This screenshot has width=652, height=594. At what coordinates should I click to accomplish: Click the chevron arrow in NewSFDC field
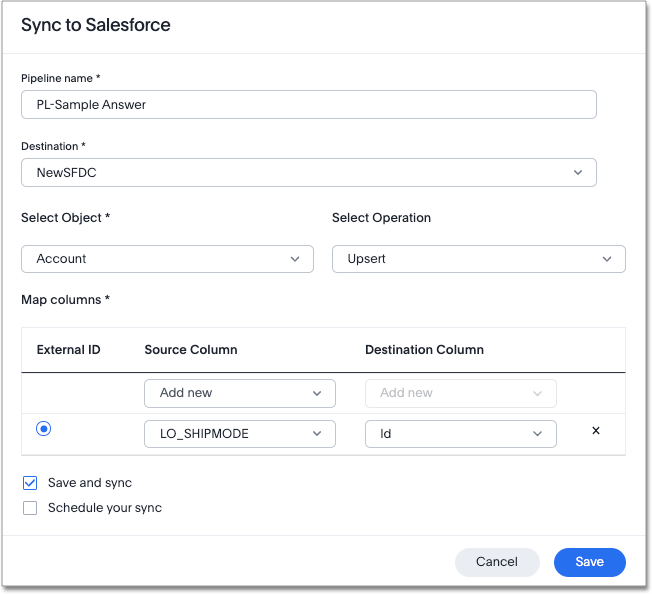click(x=578, y=172)
